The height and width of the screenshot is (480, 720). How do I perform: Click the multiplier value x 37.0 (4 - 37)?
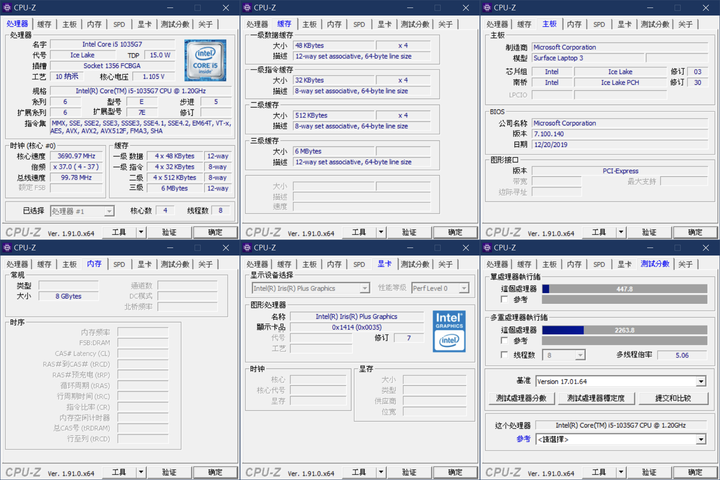click(x=76, y=167)
